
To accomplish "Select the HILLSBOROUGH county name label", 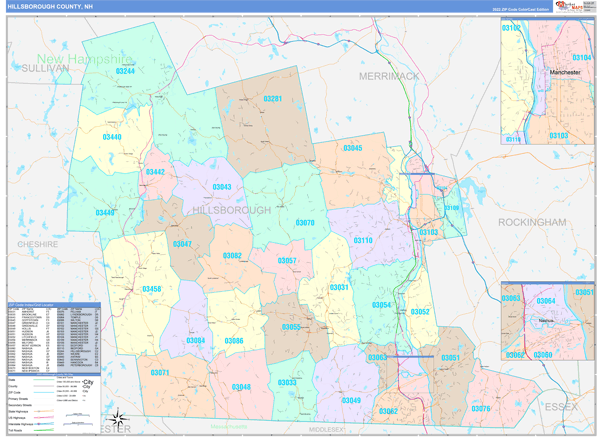I will click(x=231, y=210).
